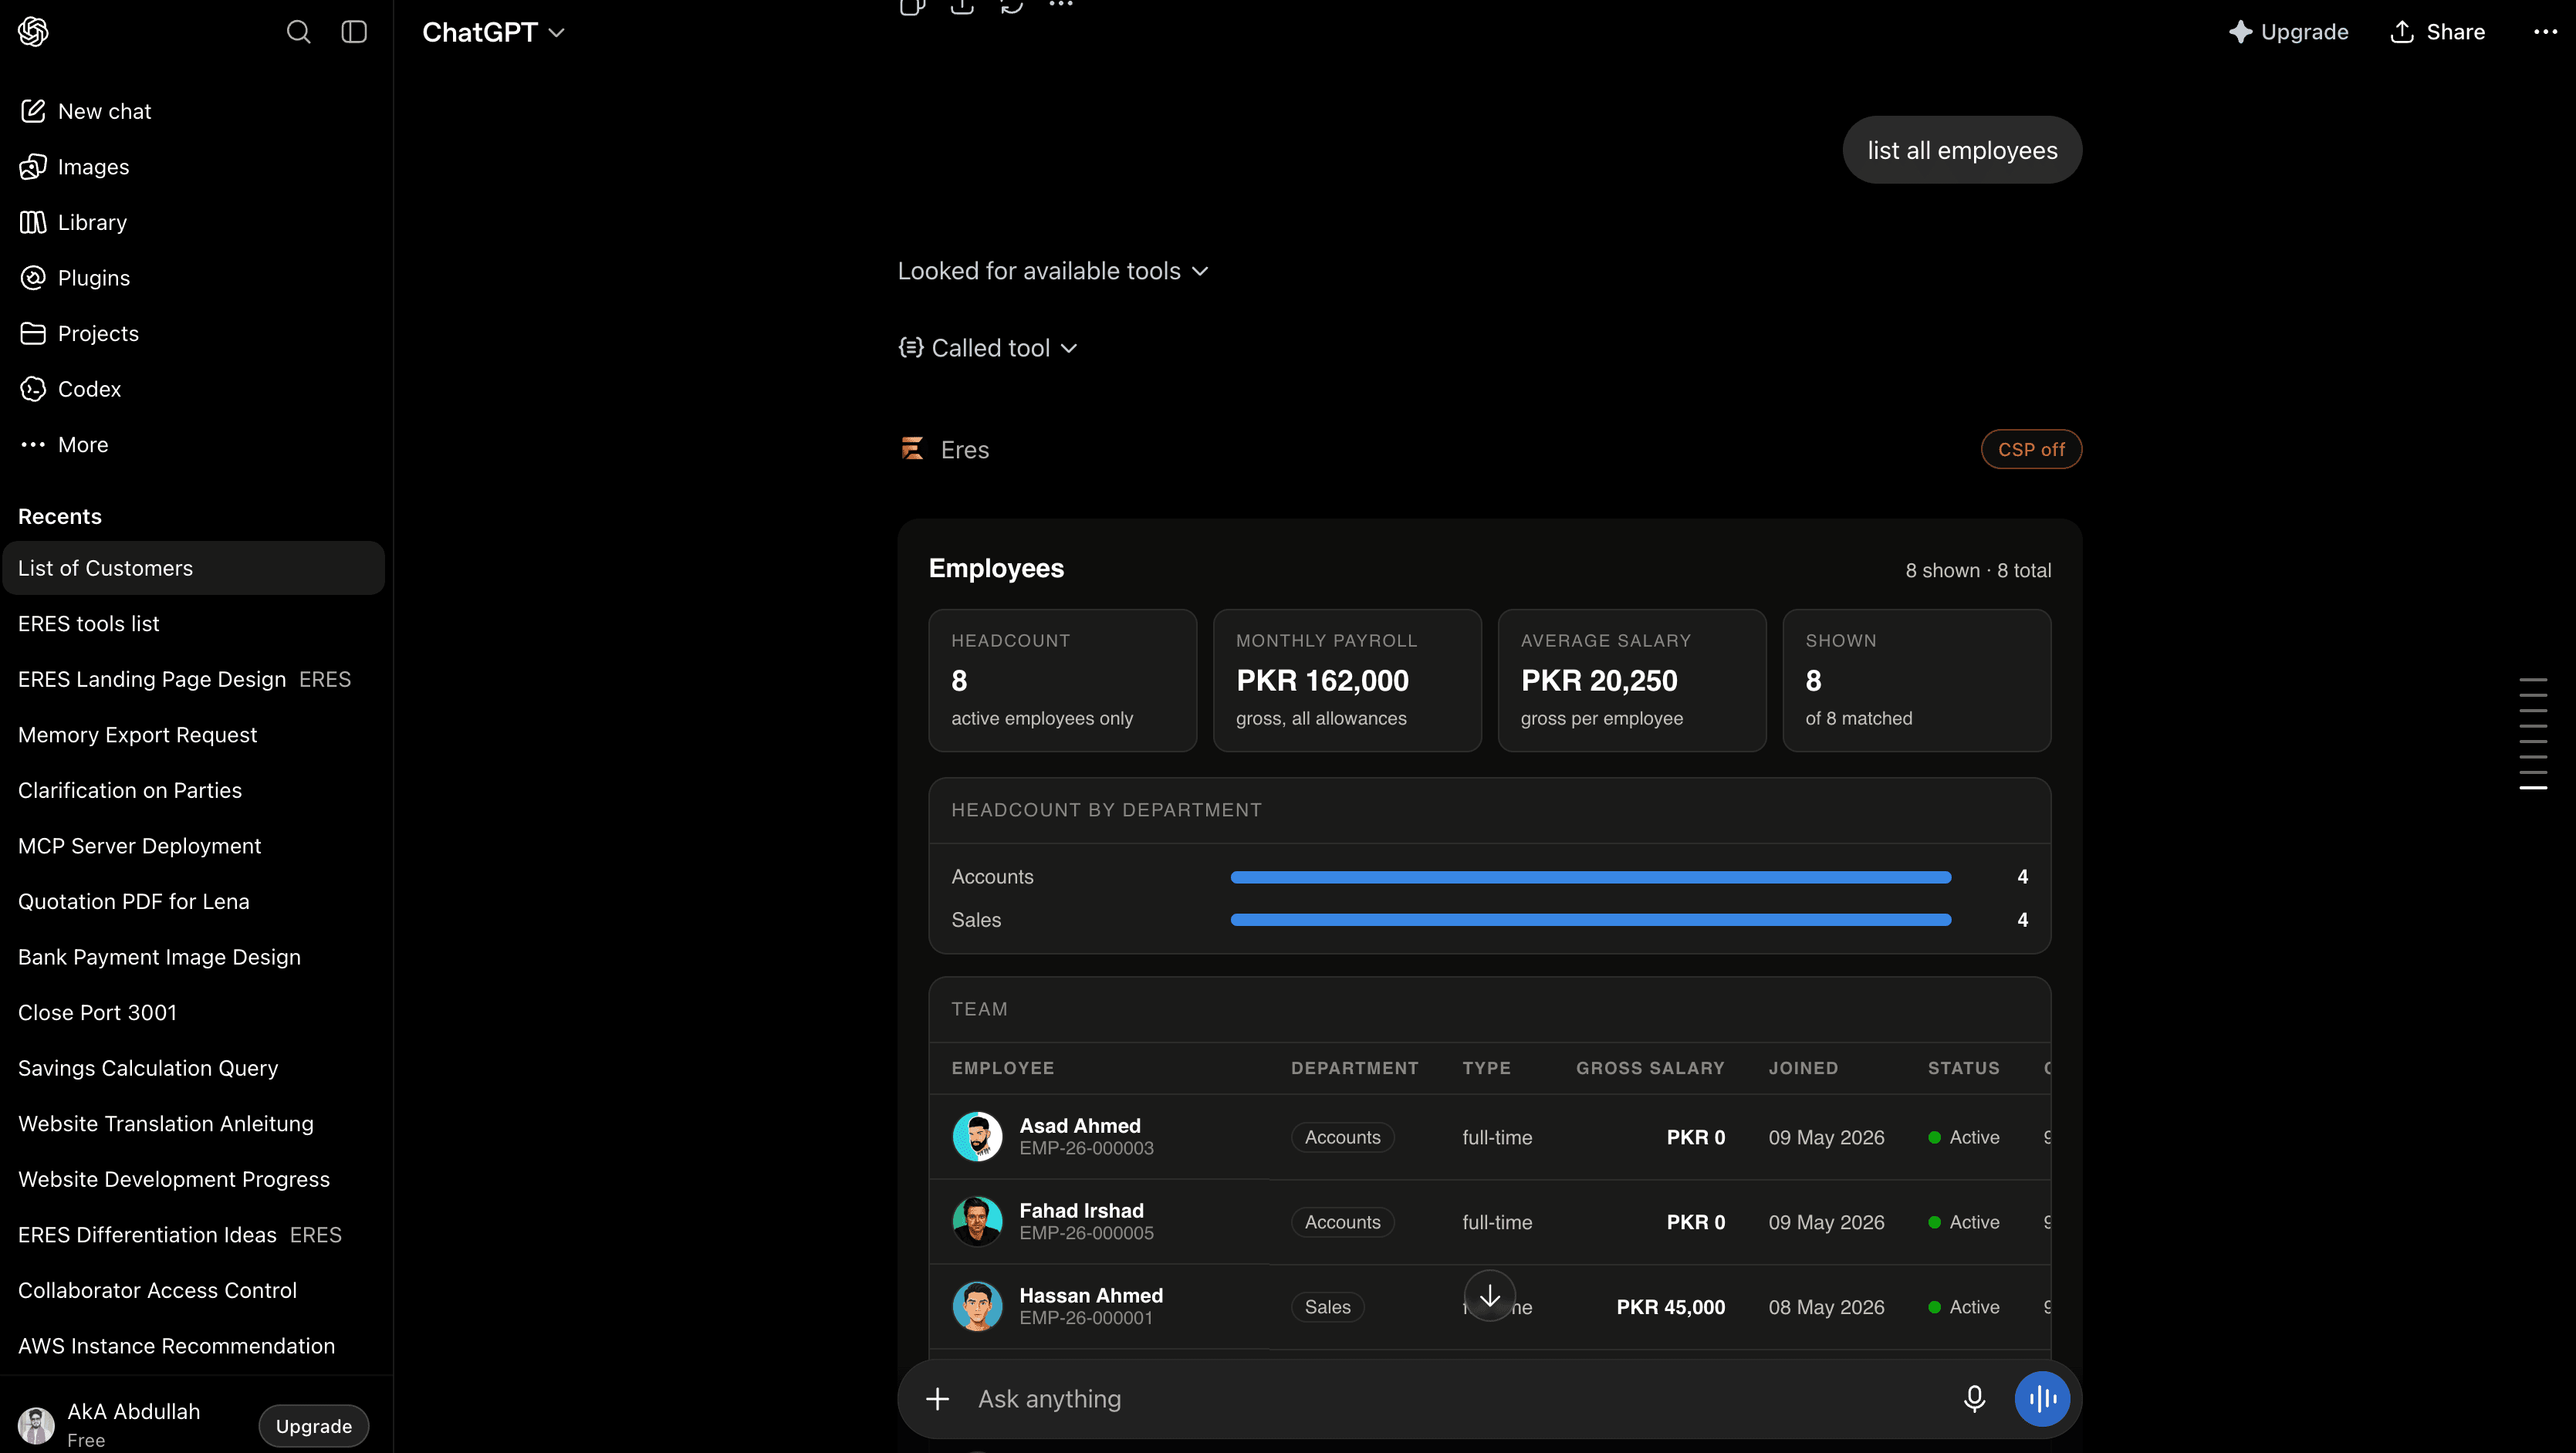2576x1453 pixels.
Task: Click the Headcount stat card
Action: point(1062,680)
